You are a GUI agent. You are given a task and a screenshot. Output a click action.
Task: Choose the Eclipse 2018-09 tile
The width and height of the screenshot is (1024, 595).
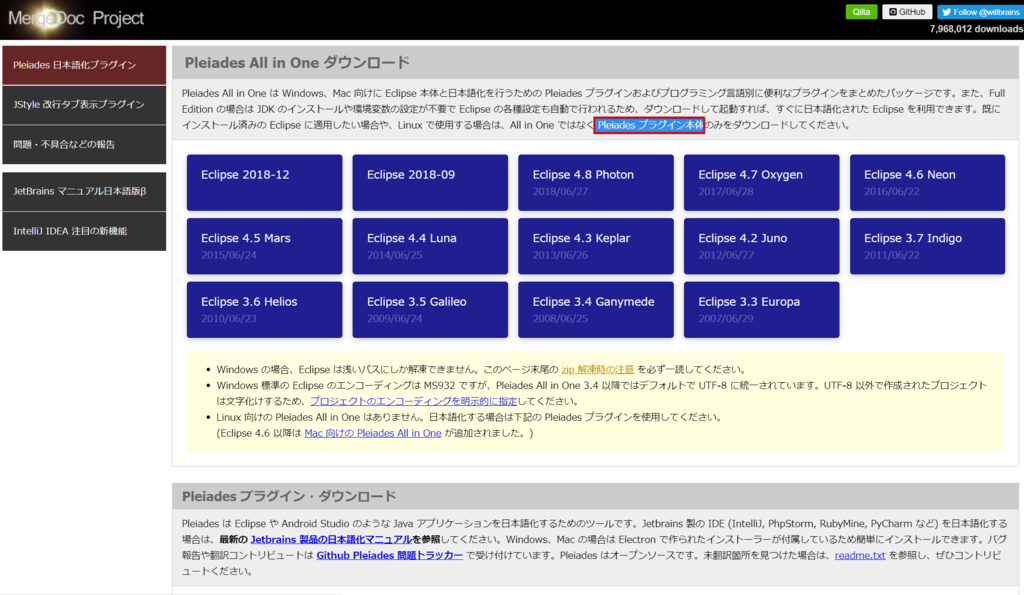coord(430,182)
